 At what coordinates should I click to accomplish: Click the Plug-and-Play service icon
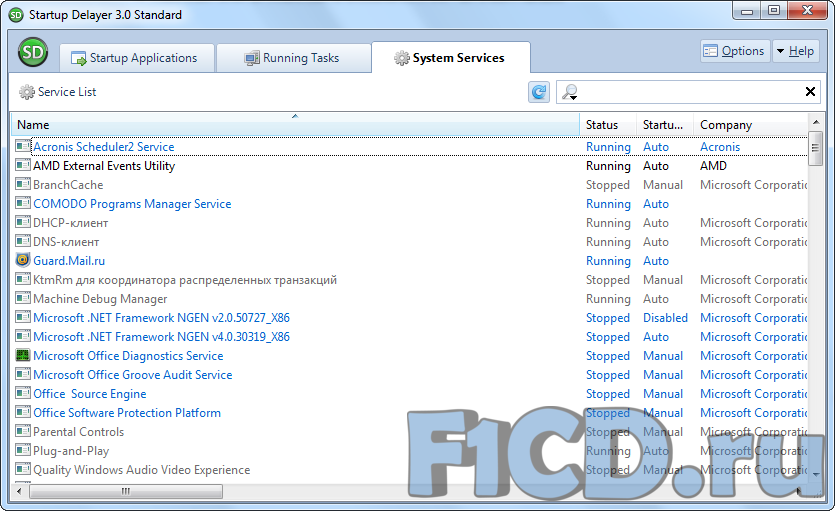click(23, 450)
